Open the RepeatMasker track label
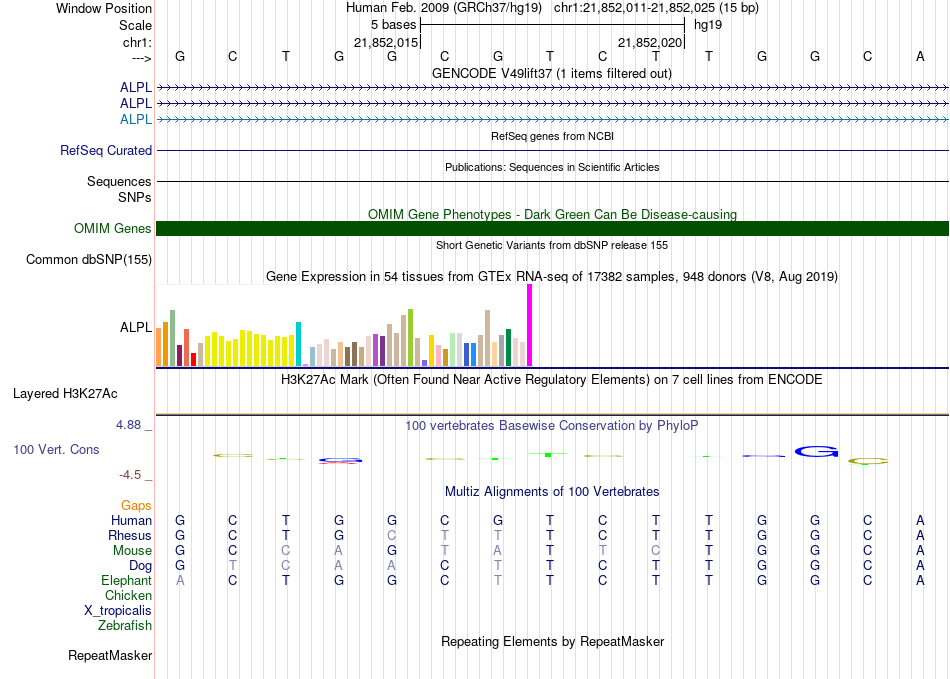Viewport: 950px width, 679px height. (x=110, y=656)
